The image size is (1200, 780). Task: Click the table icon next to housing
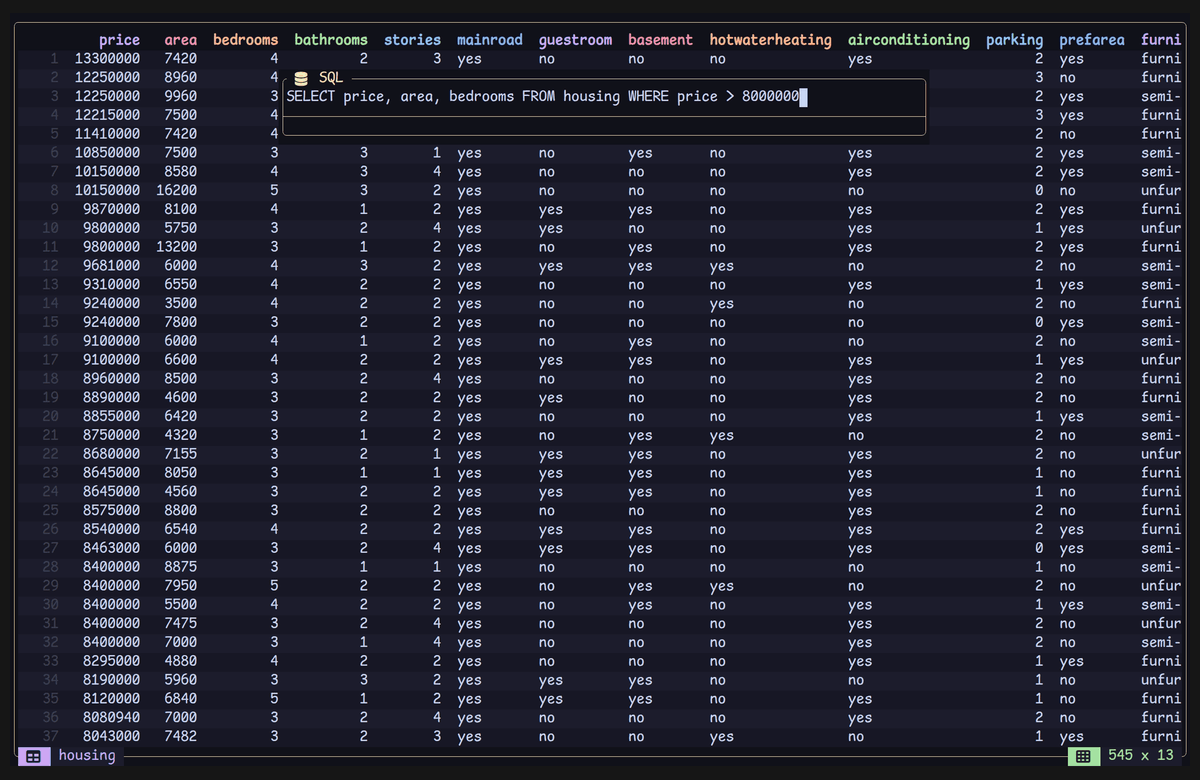[x=33, y=756]
